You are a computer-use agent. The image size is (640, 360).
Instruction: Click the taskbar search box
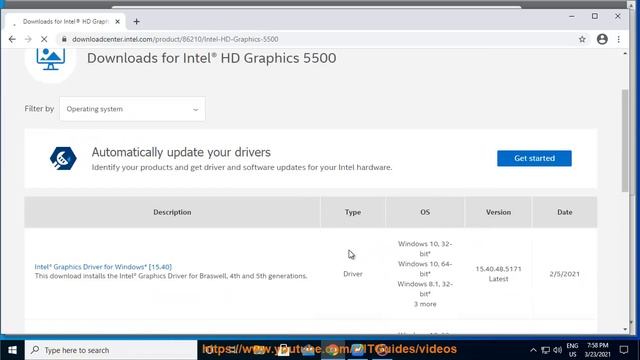coord(111,350)
